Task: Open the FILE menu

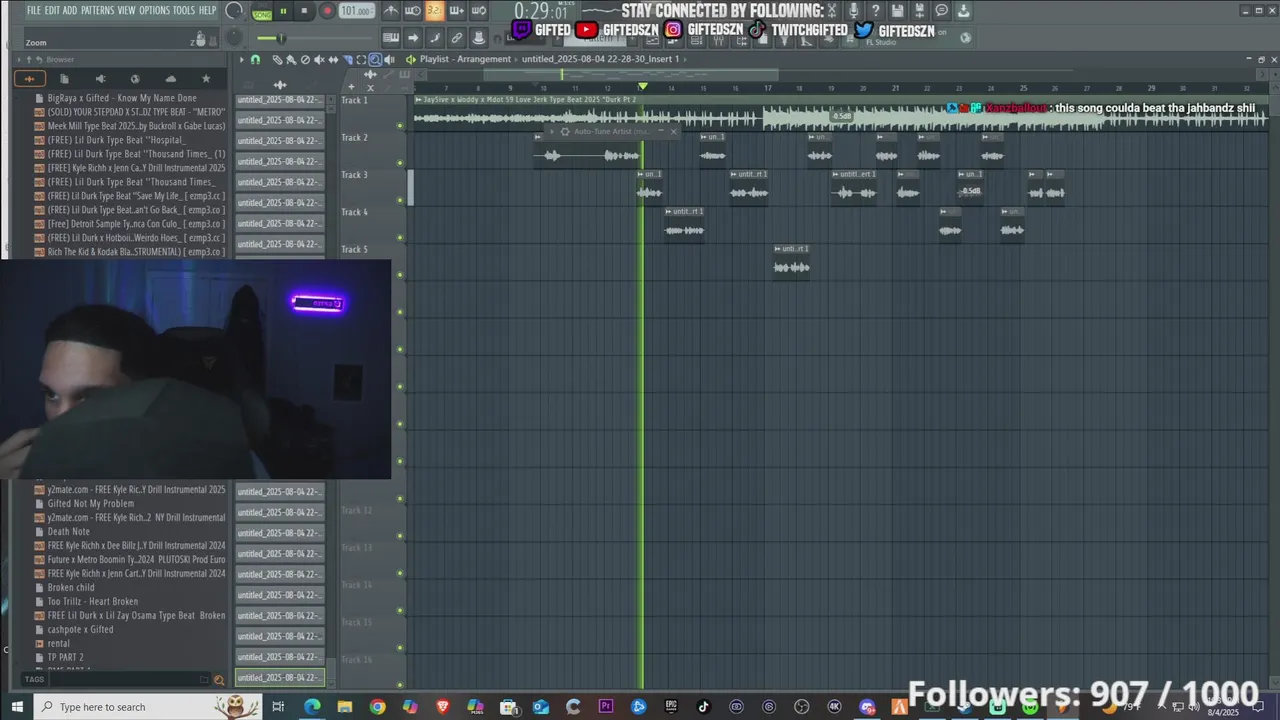Action: tap(34, 10)
